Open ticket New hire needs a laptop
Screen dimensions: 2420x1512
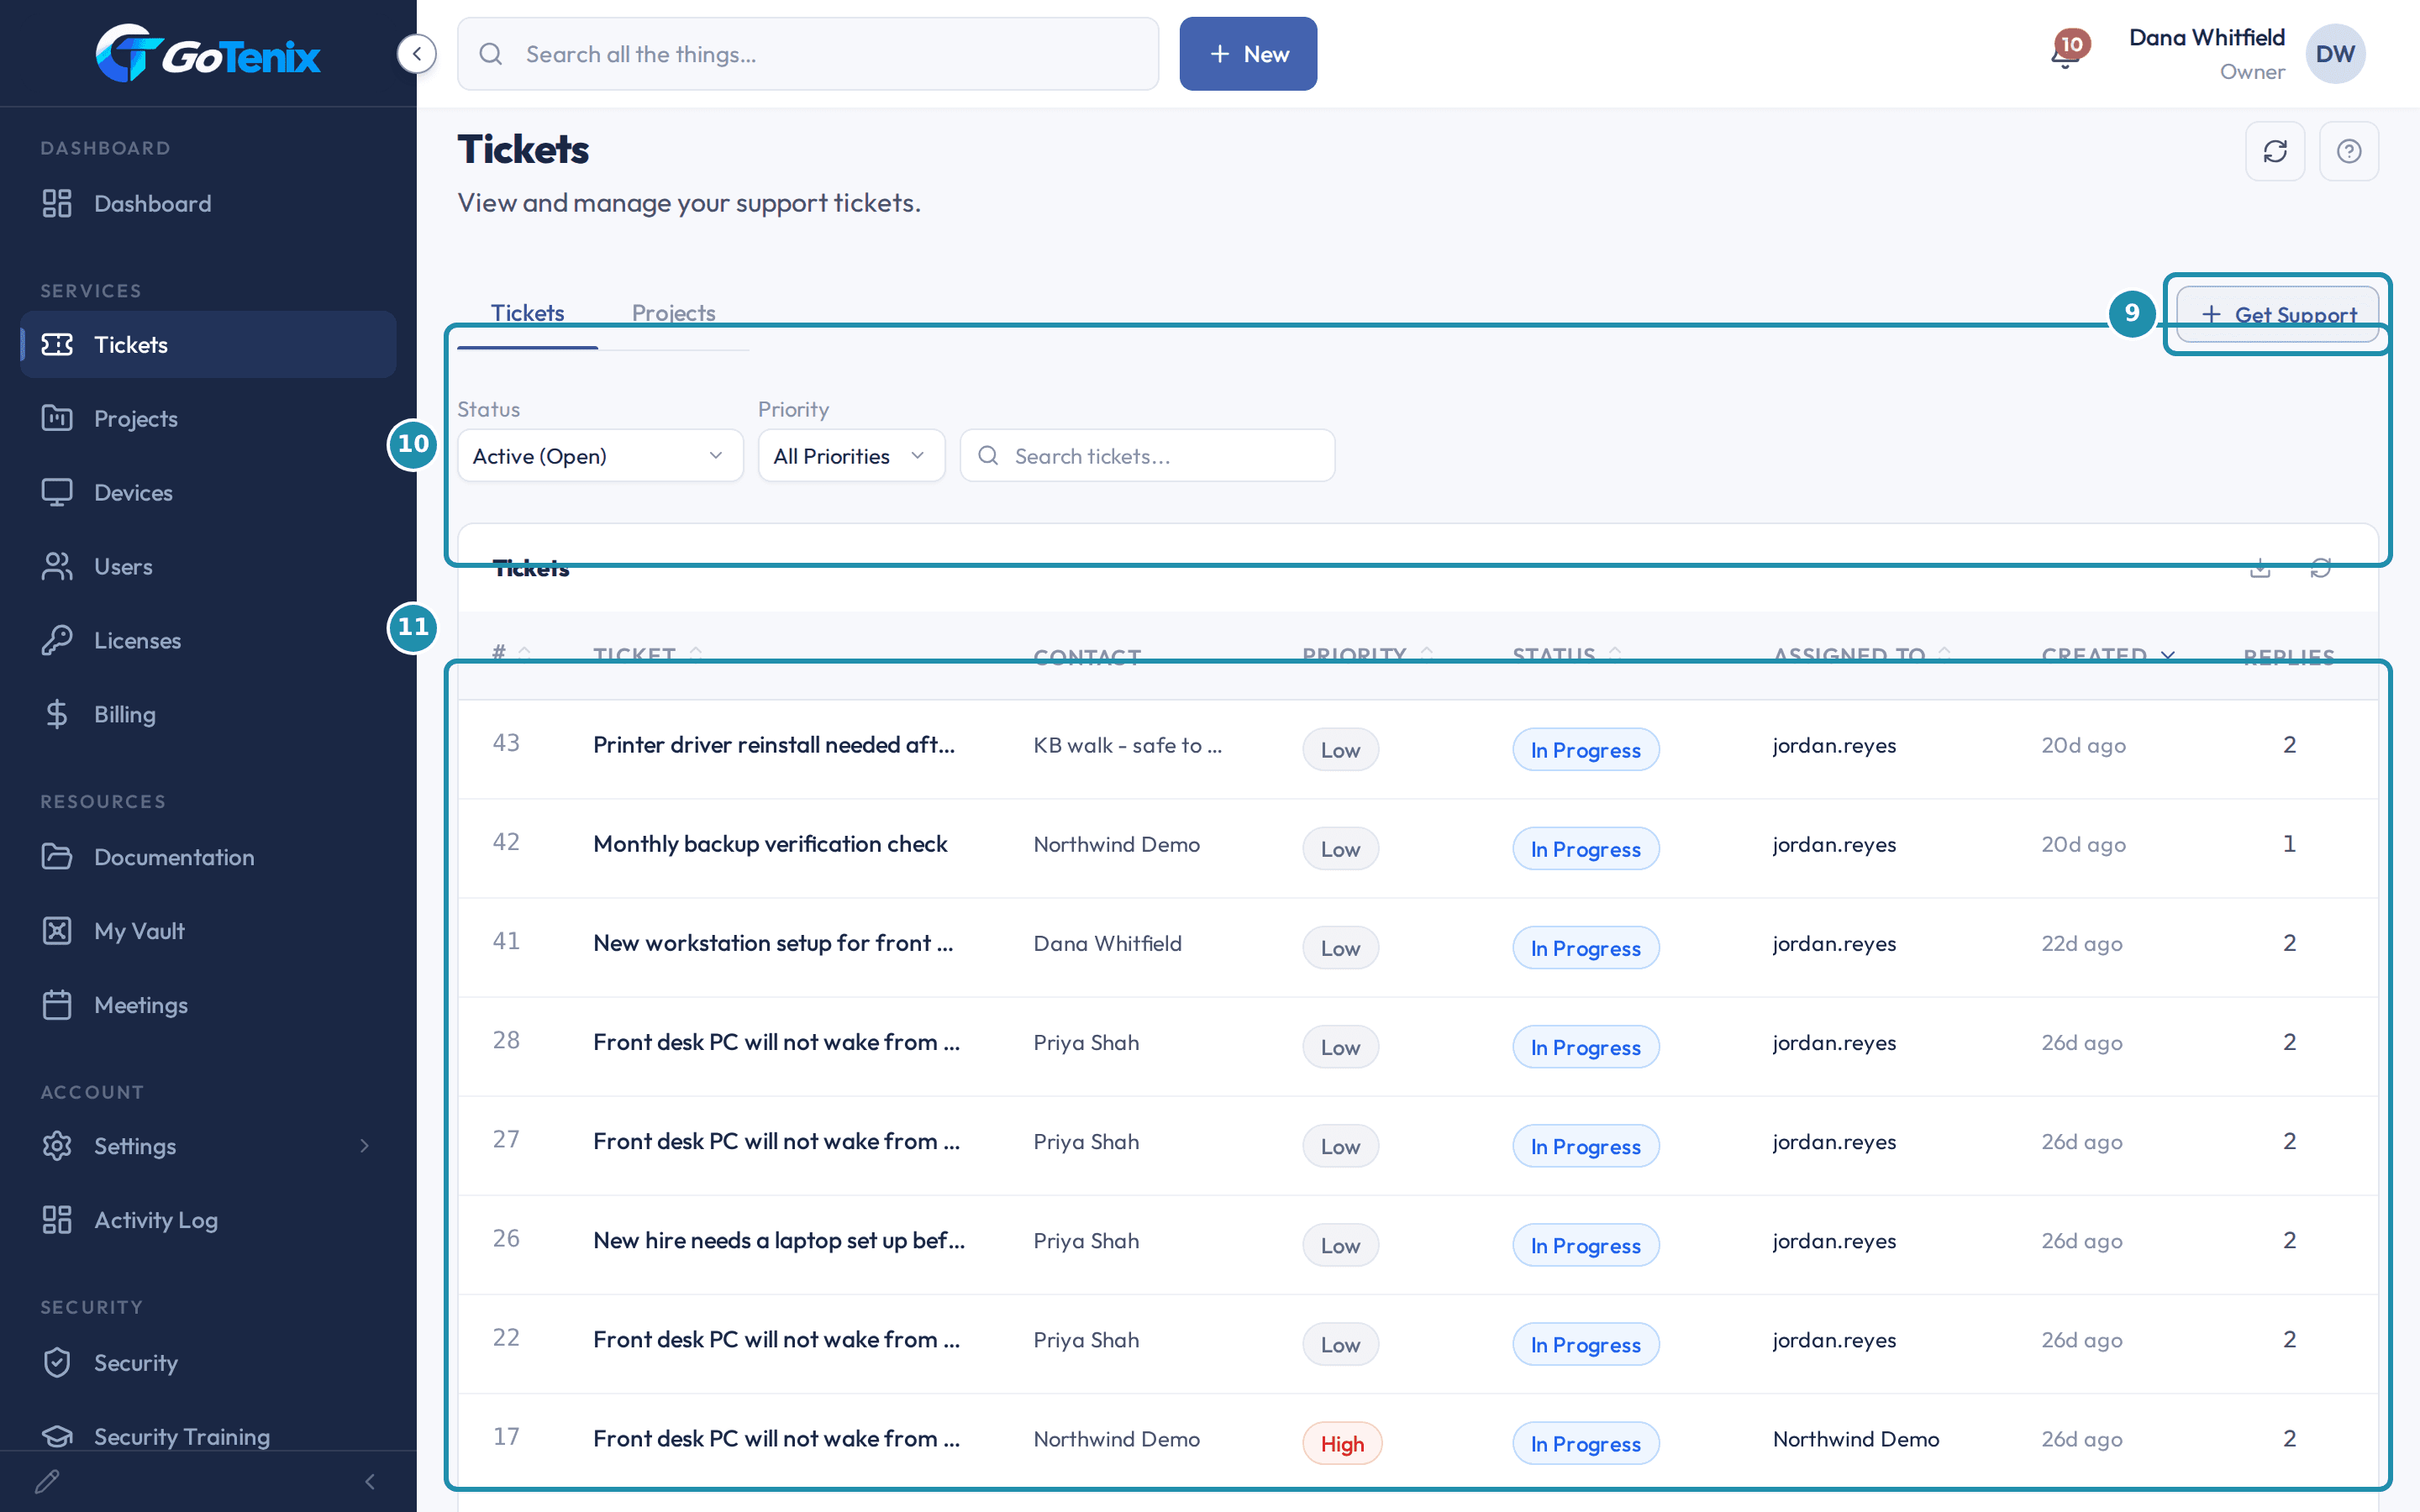(778, 1241)
